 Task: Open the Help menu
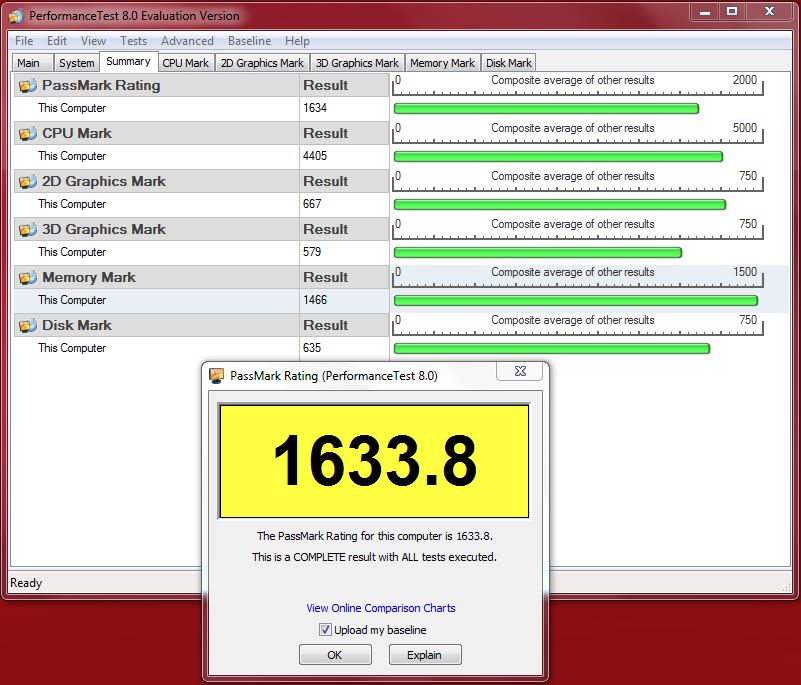297,41
